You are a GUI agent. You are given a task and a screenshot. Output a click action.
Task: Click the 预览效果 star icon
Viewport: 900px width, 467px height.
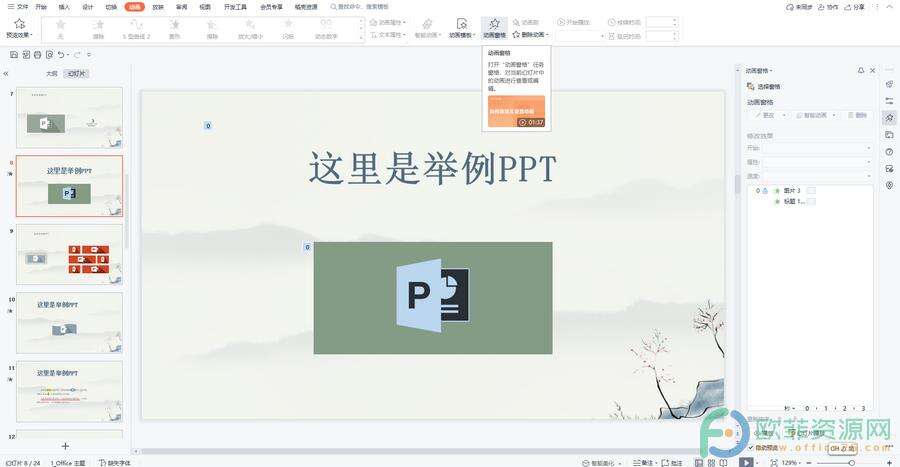pos(20,24)
